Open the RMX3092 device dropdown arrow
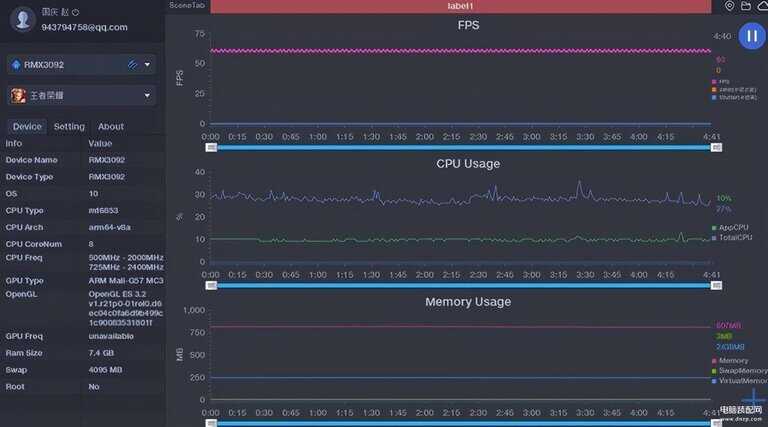Image resolution: width=768 pixels, height=427 pixels. (147, 65)
